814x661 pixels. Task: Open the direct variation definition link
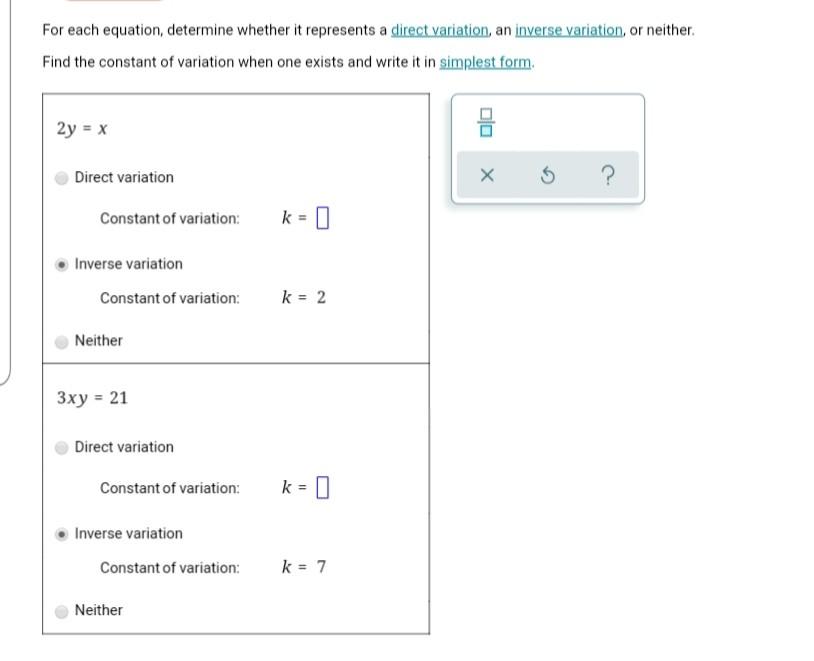click(x=439, y=30)
